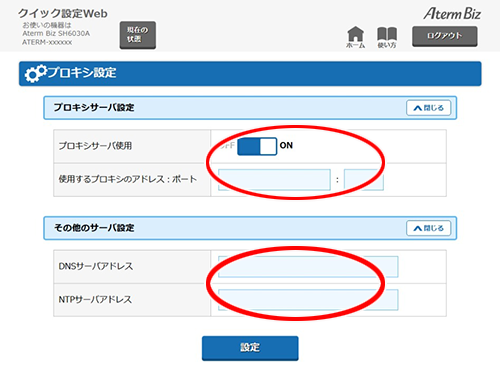The image size is (500, 376).
Task: Click the blue 設定 submit button
Action: pyautogui.click(x=250, y=348)
